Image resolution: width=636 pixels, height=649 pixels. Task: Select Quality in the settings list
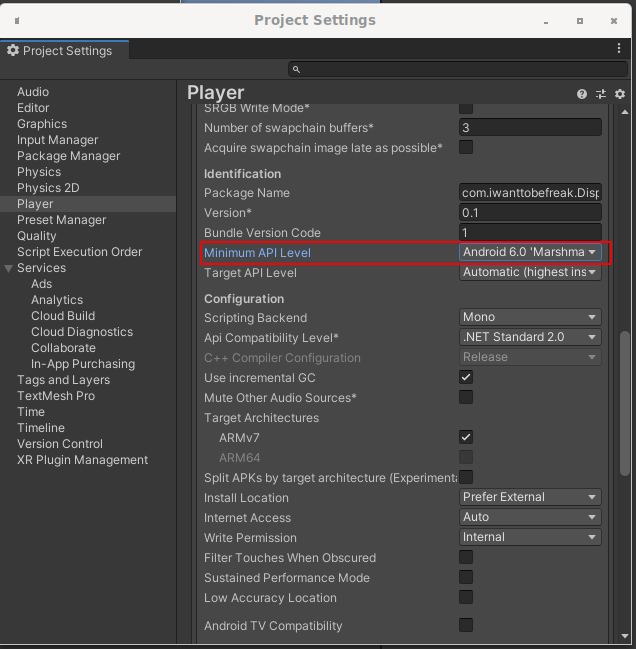[x=37, y=236]
